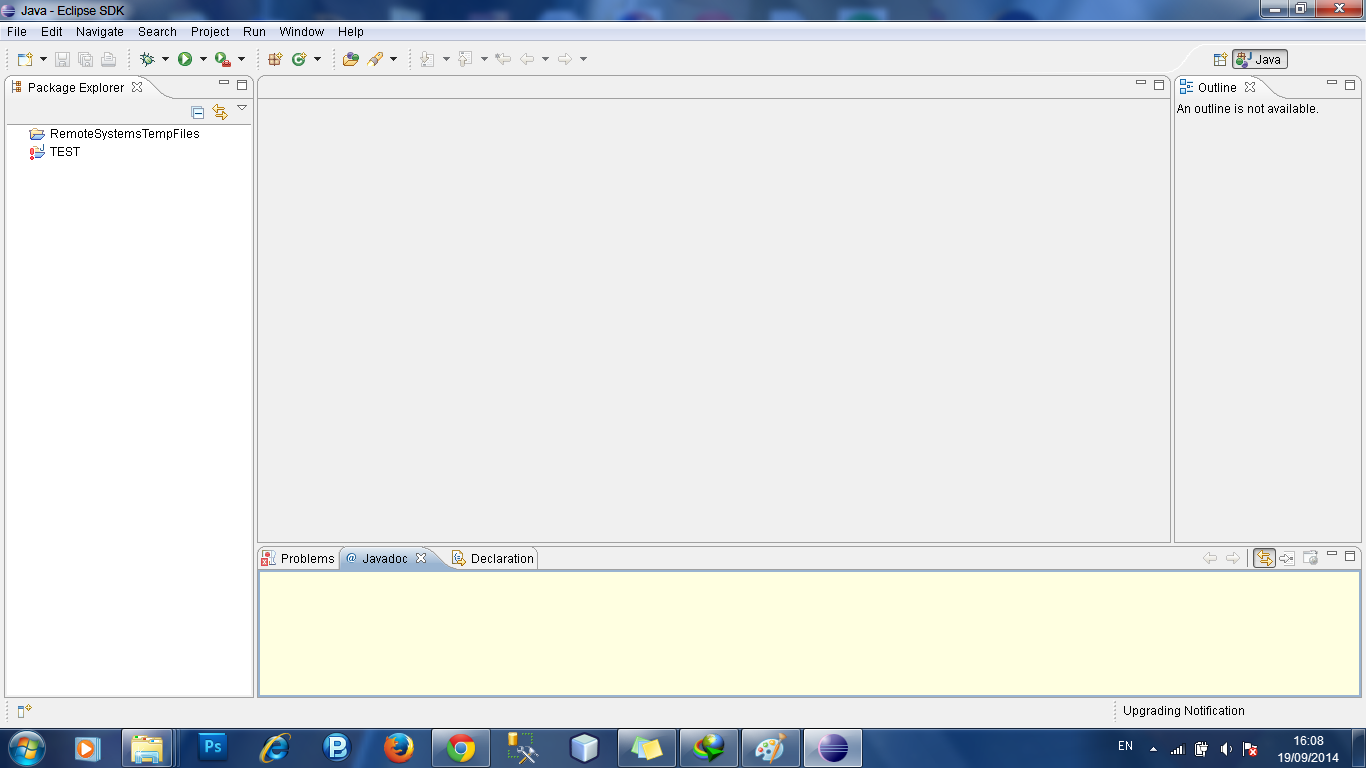Viewport: 1366px width, 768px height.
Task: Start debugging with the Debug toolbar icon
Action: click(x=148, y=58)
